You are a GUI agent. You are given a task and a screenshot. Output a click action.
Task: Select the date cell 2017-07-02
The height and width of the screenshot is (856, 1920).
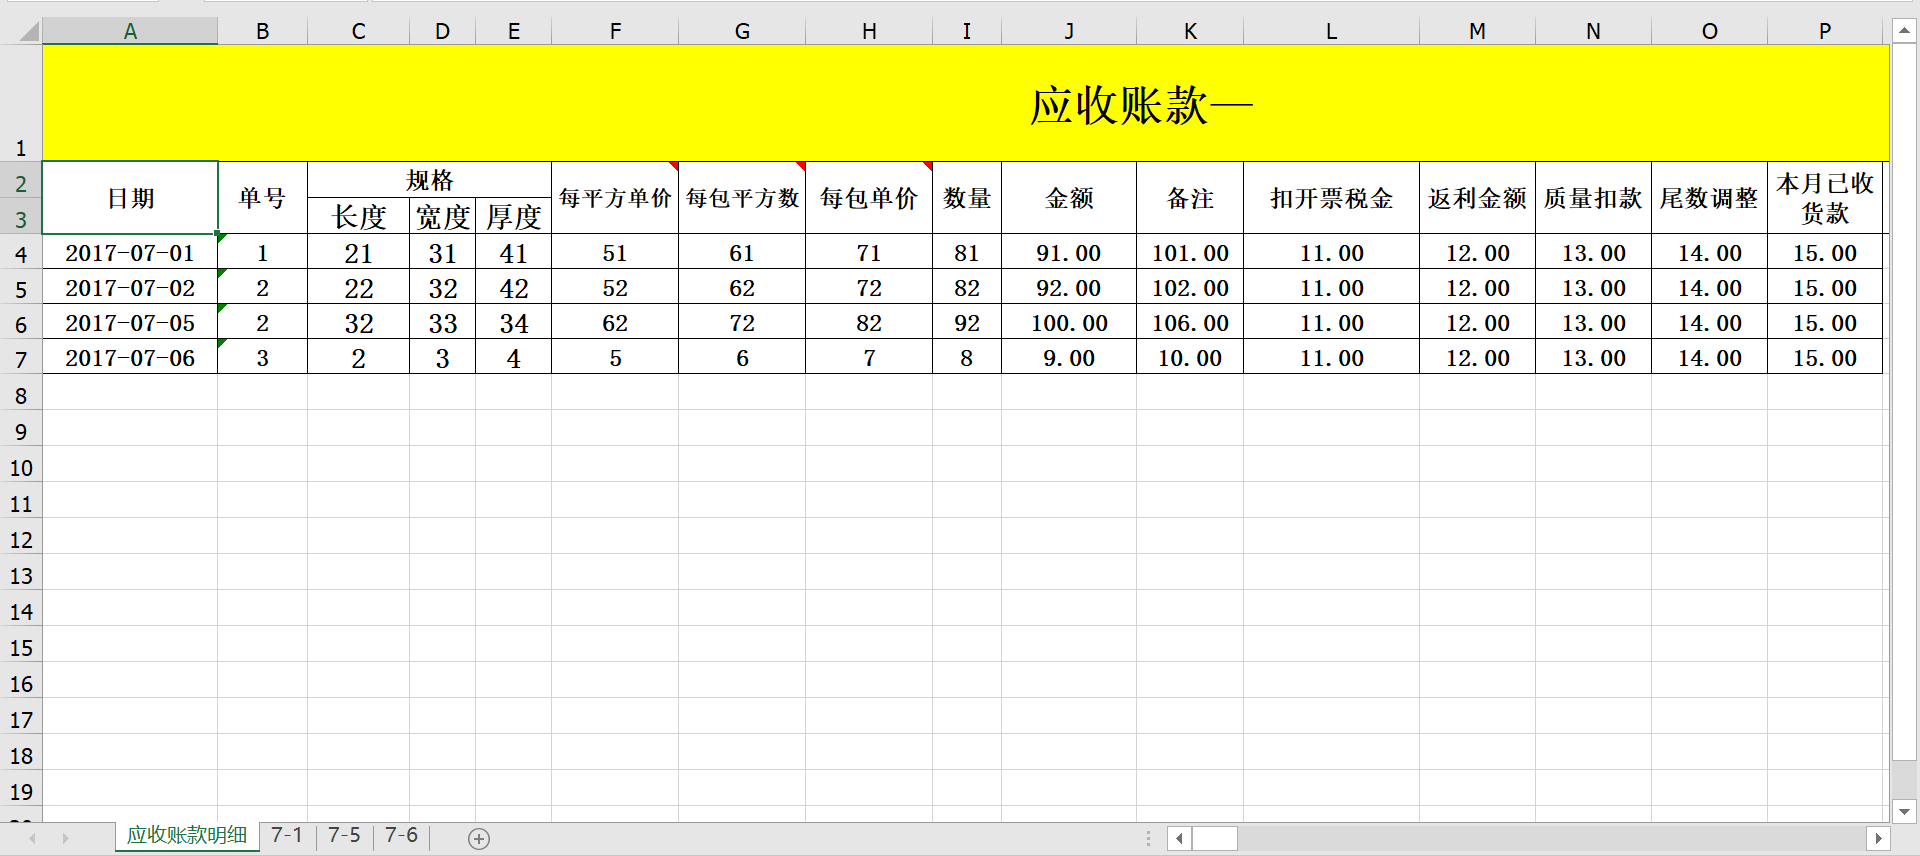pyautogui.click(x=130, y=287)
